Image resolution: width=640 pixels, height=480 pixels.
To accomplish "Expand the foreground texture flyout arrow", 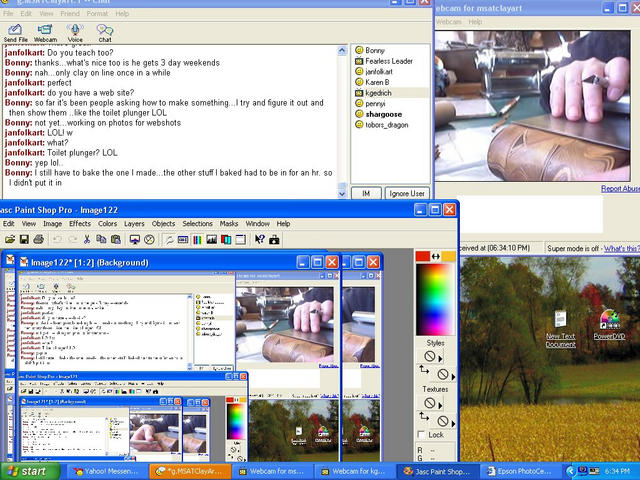I will click(440, 406).
